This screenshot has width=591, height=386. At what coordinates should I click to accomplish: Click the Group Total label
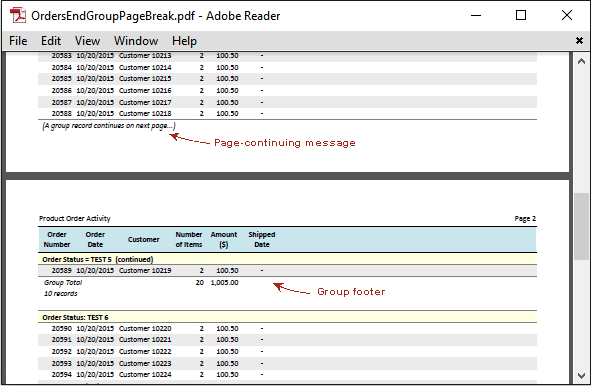click(x=63, y=283)
